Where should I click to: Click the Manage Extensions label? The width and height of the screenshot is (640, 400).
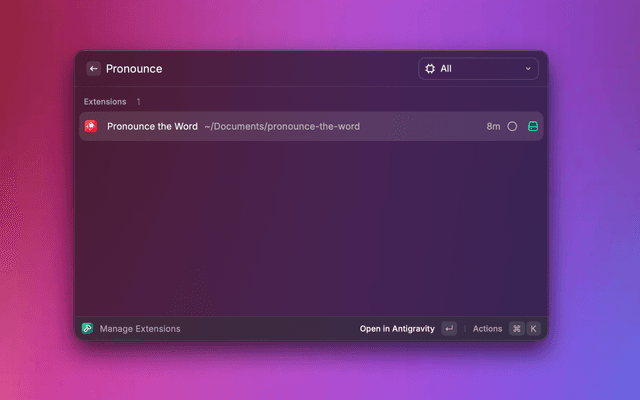click(x=140, y=328)
